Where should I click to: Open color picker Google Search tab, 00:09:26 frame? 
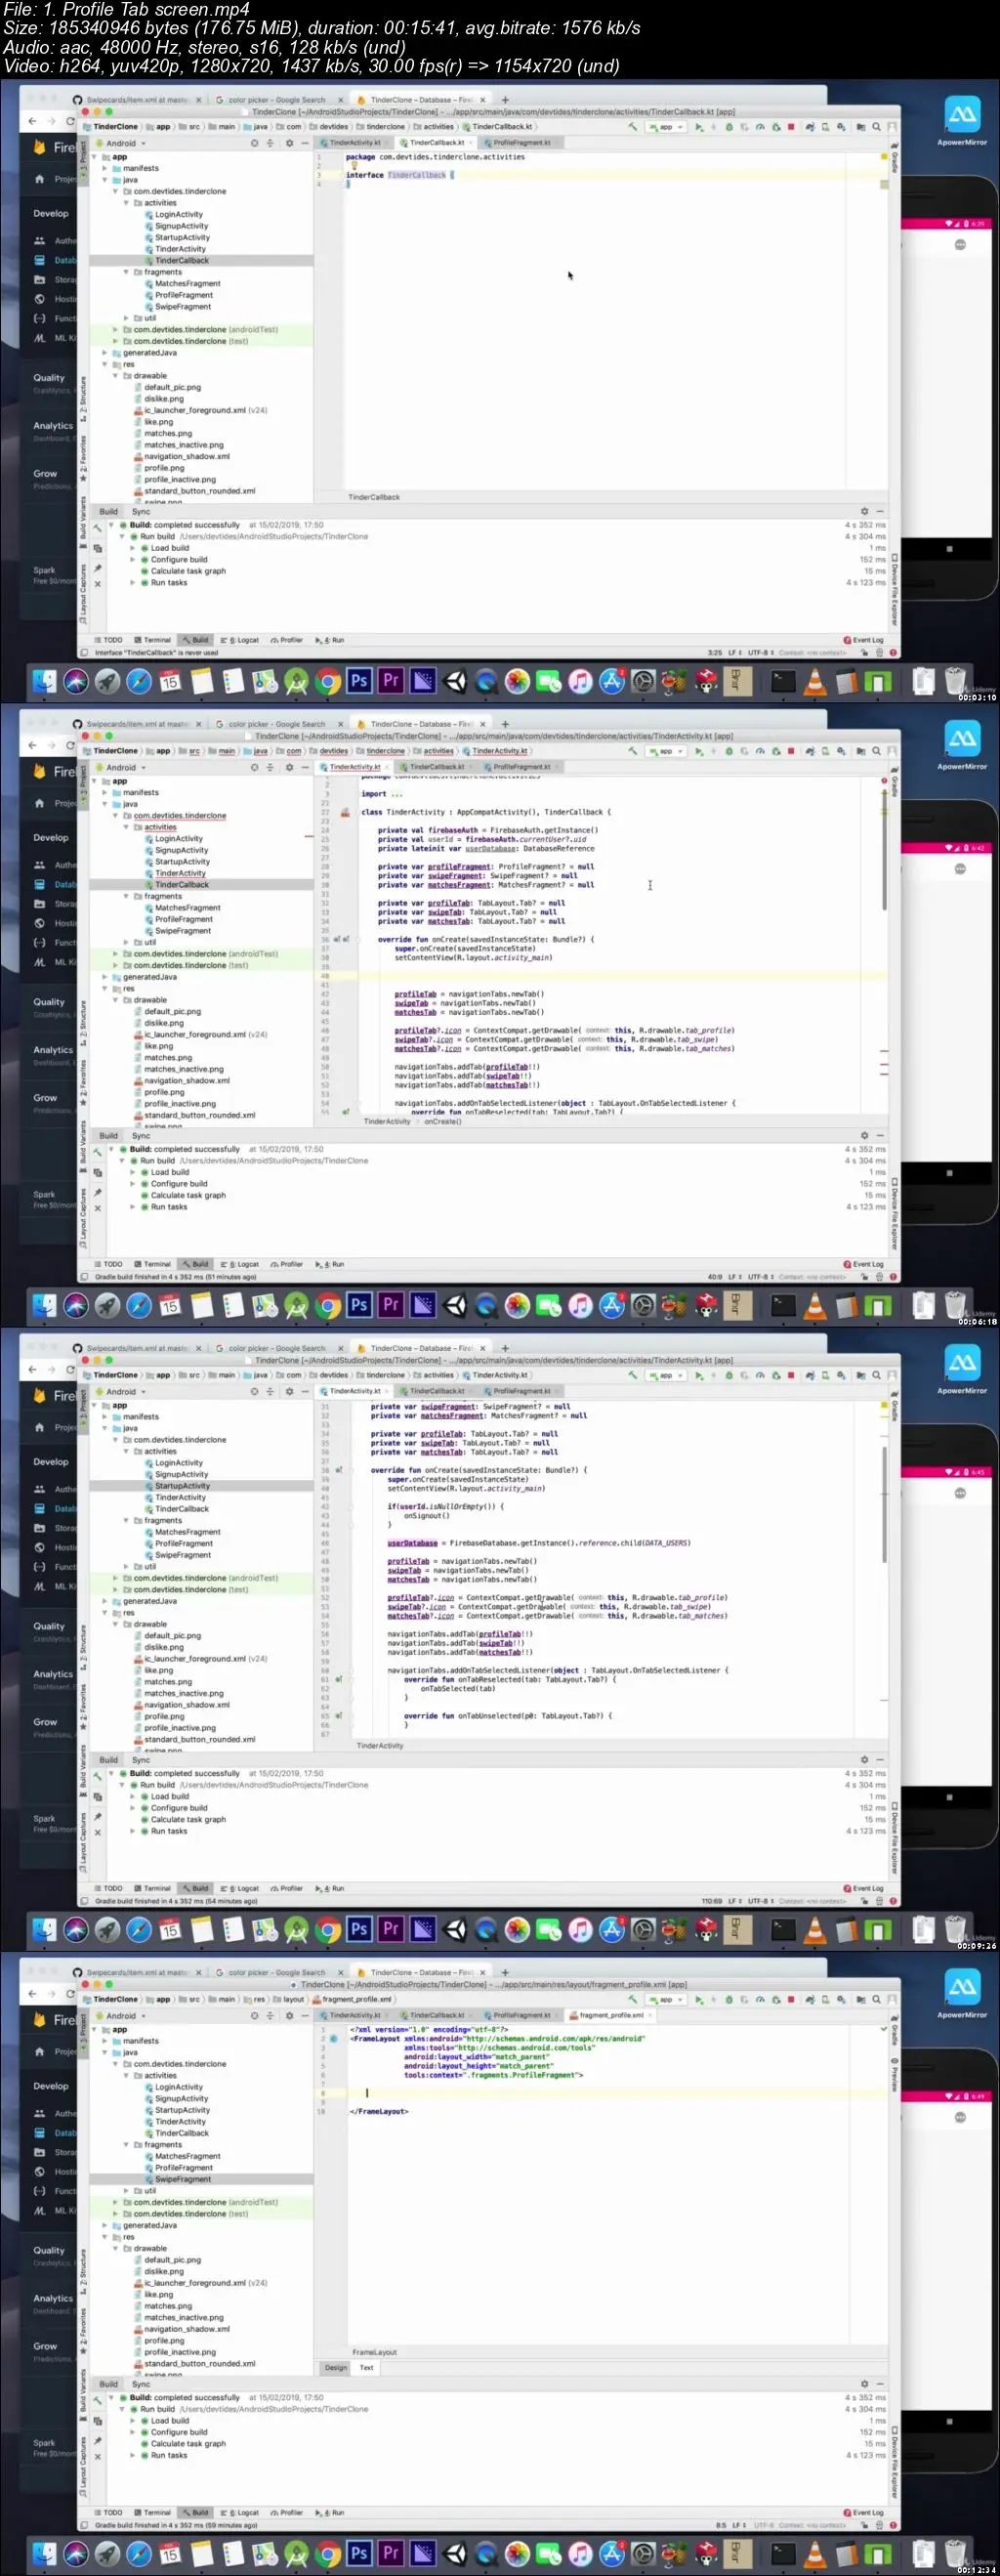click(x=277, y=1348)
